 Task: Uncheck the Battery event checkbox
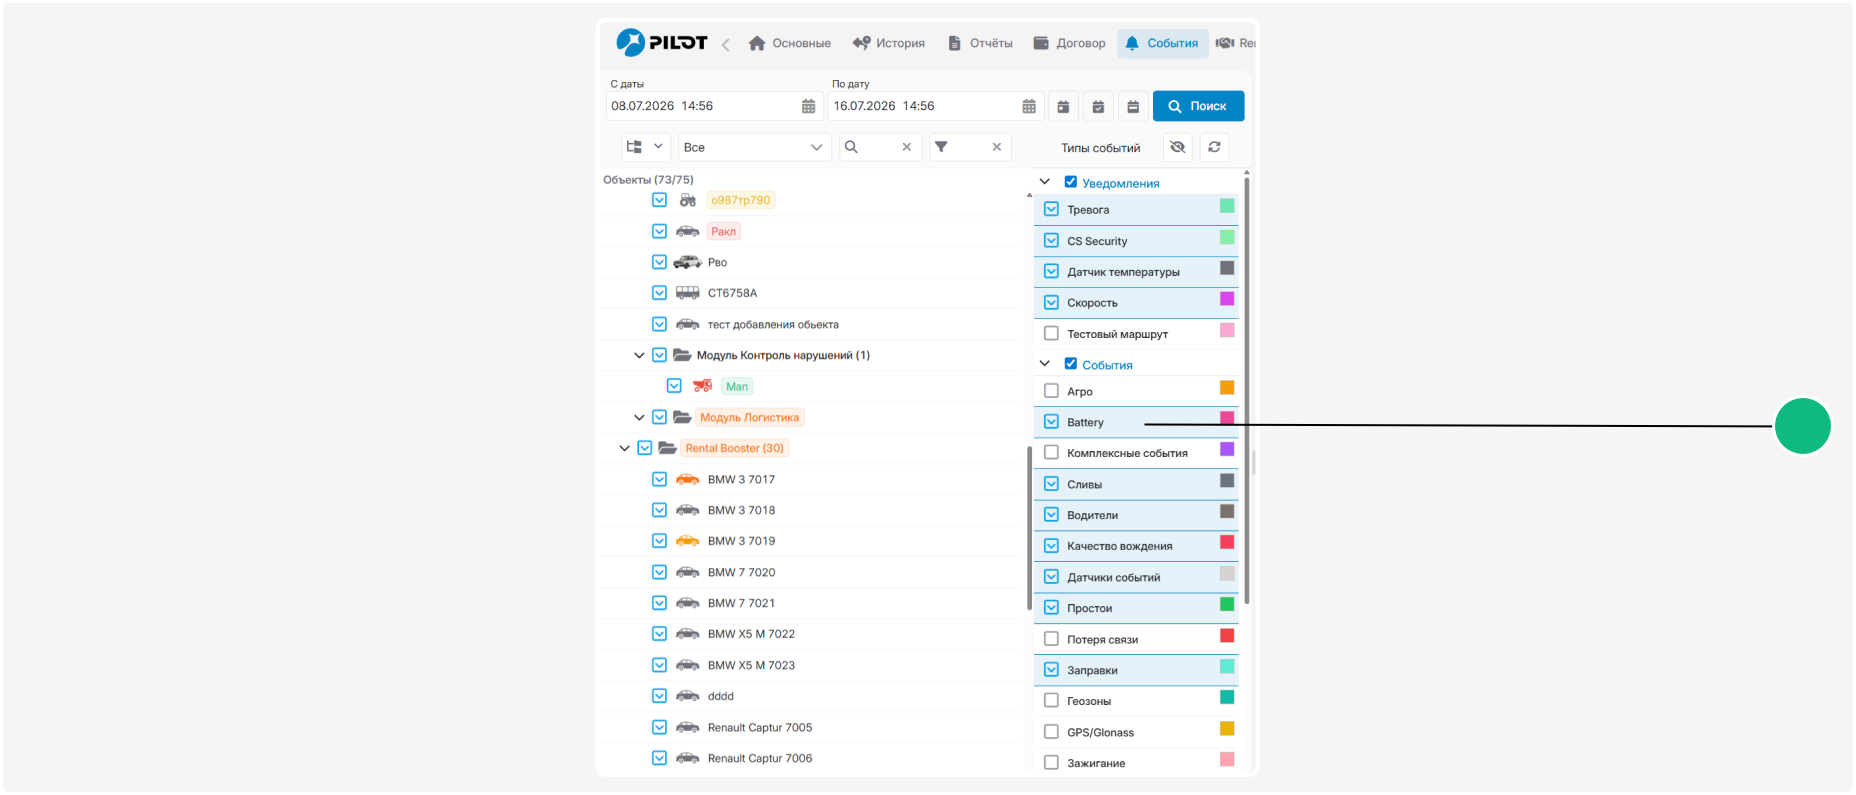point(1051,422)
